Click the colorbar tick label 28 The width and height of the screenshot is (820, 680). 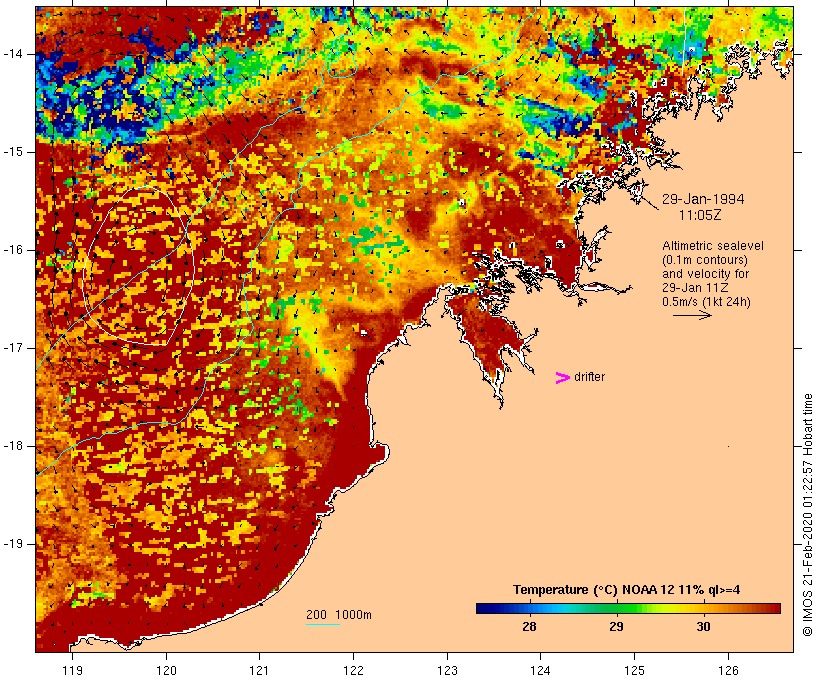529,626
